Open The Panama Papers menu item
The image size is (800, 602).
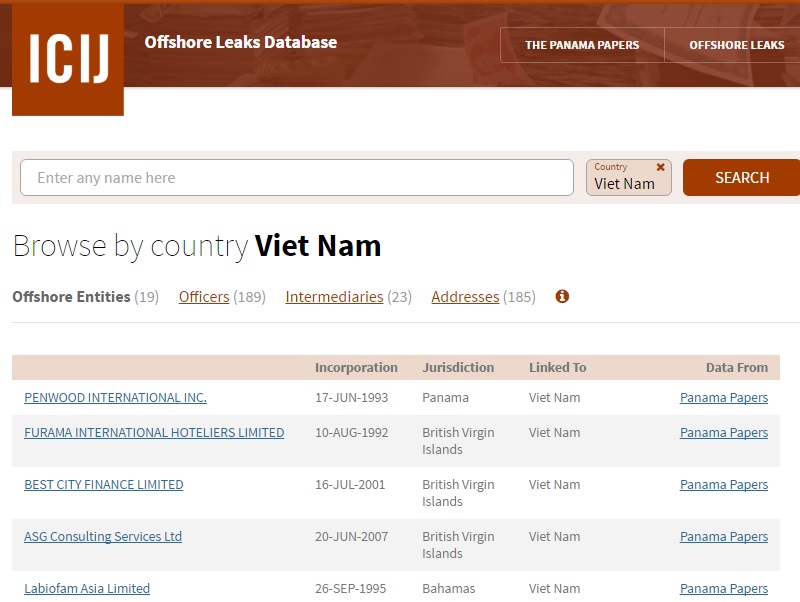582,45
